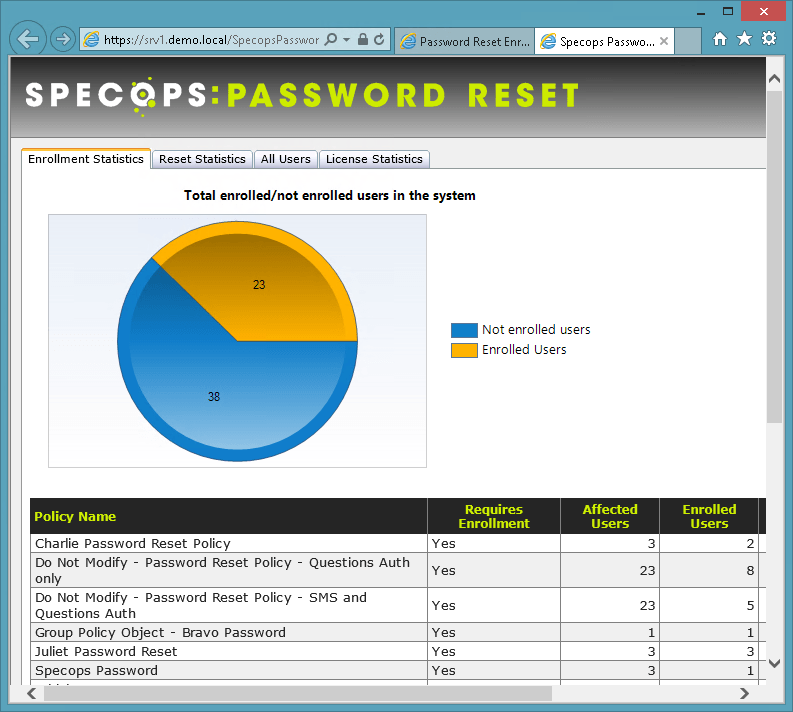This screenshot has width=793, height=712.
Task: Click the vertical scrollbar down arrow
Action: tap(774, 663)
